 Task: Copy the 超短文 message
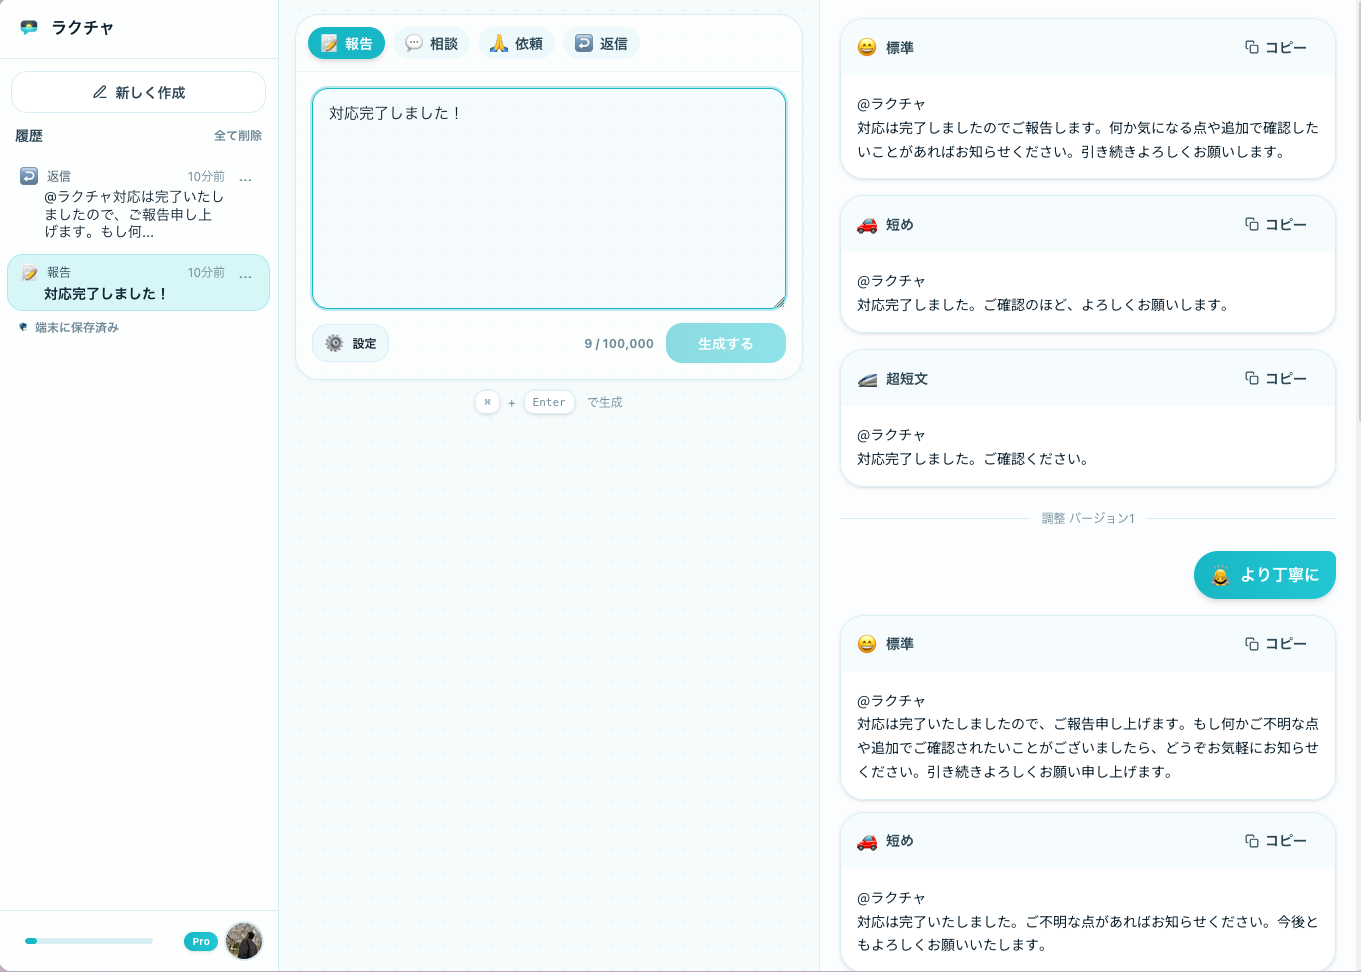coord(1275,378)
